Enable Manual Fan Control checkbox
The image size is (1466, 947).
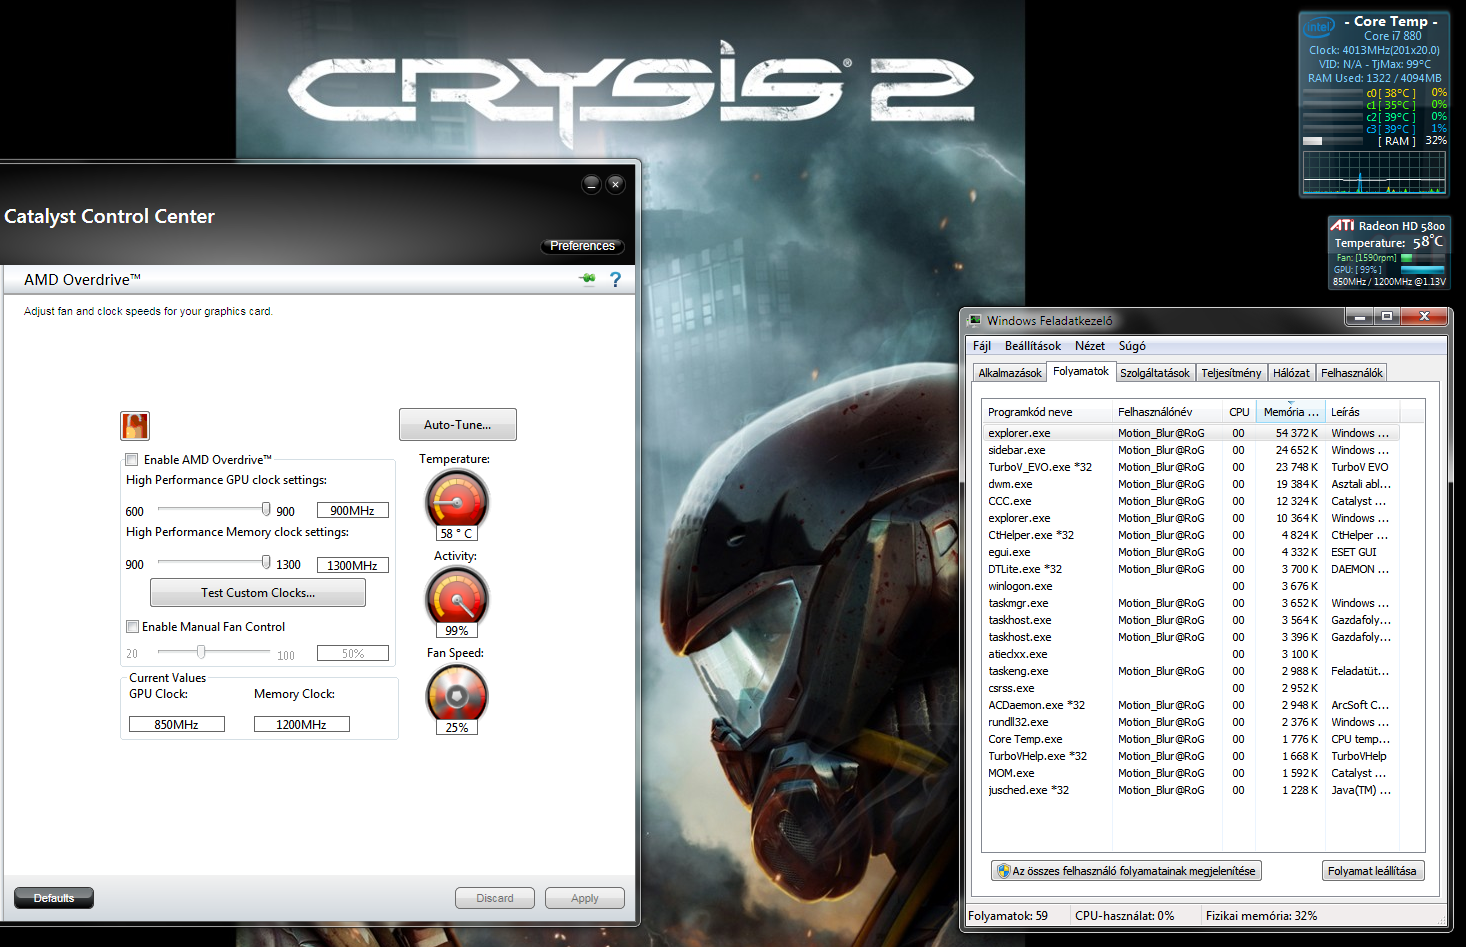click(132, 627)
